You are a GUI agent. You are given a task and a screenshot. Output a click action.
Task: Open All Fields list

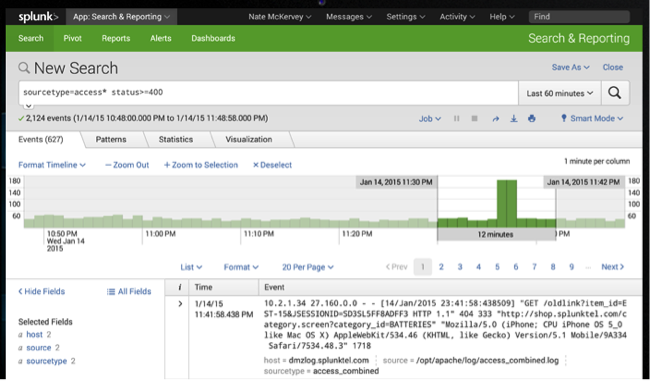coord(129,292)
